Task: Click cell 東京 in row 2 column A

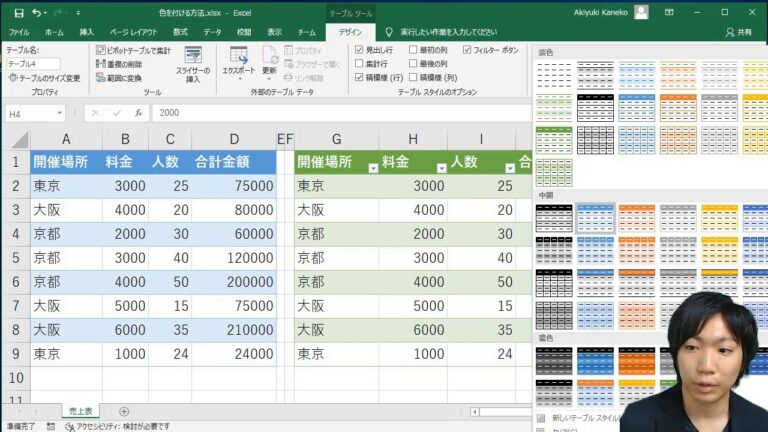Action: click(x=67, y=186)
